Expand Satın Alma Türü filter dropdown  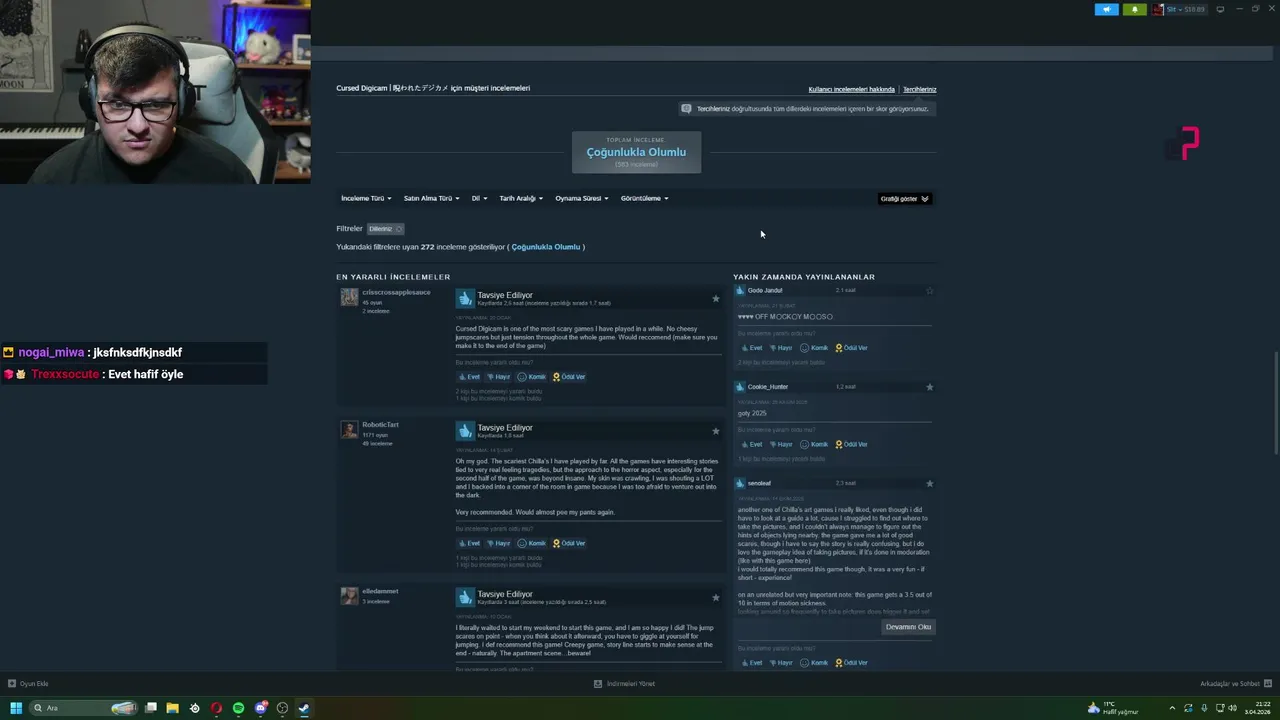click(431, 198)
